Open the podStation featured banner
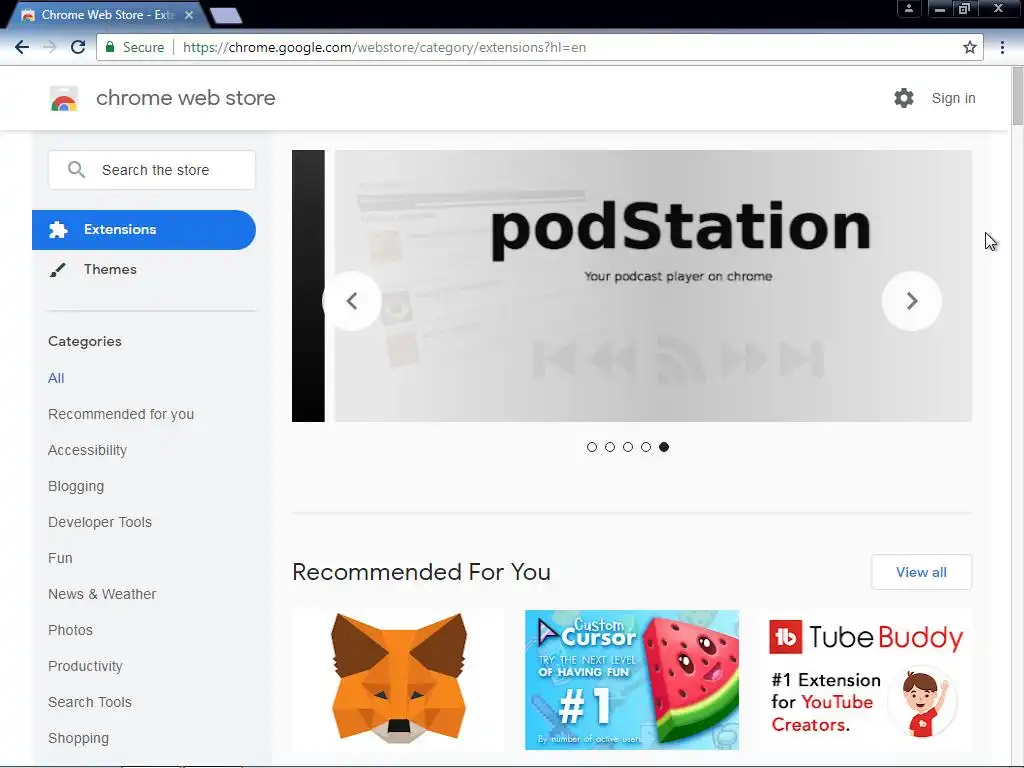This screenshot has height=768, width=1024. [653, 286]
